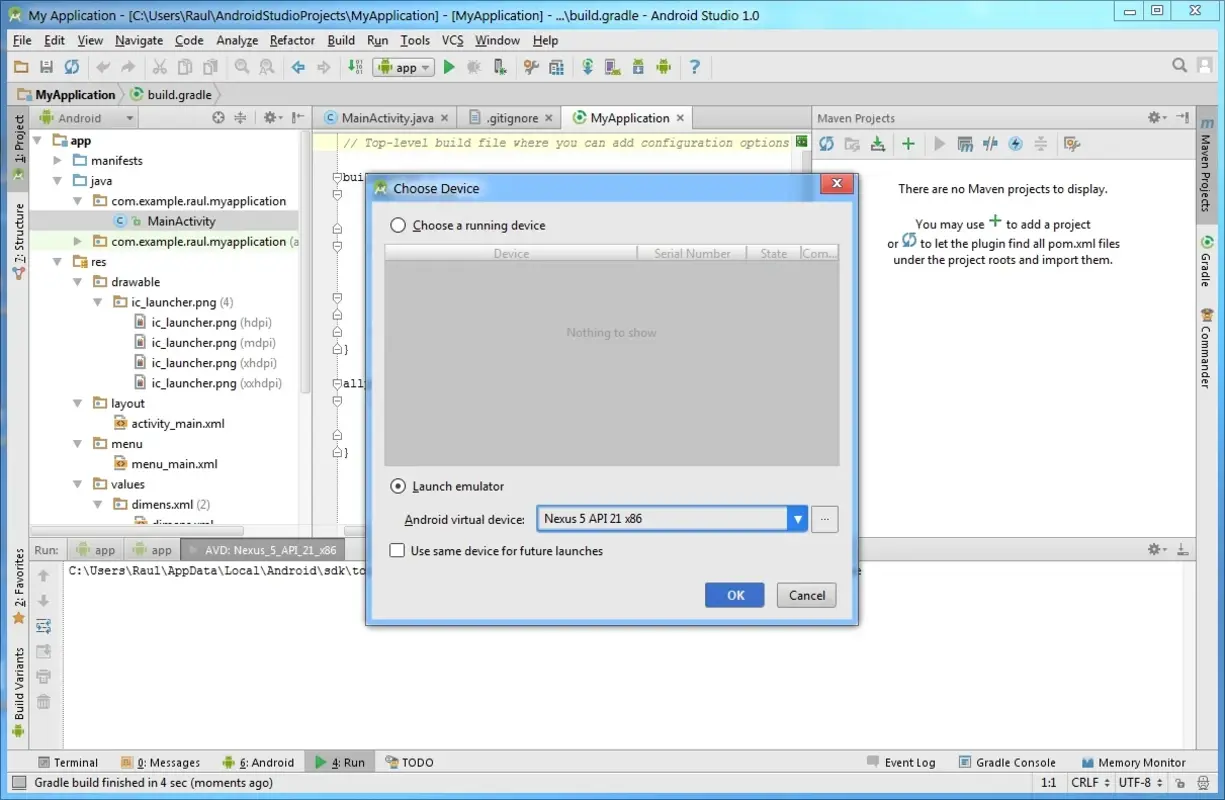The width and height of the screenshot is (1225, 800).
Task: Select the Launch emulator option
Action: coord(397,485)
